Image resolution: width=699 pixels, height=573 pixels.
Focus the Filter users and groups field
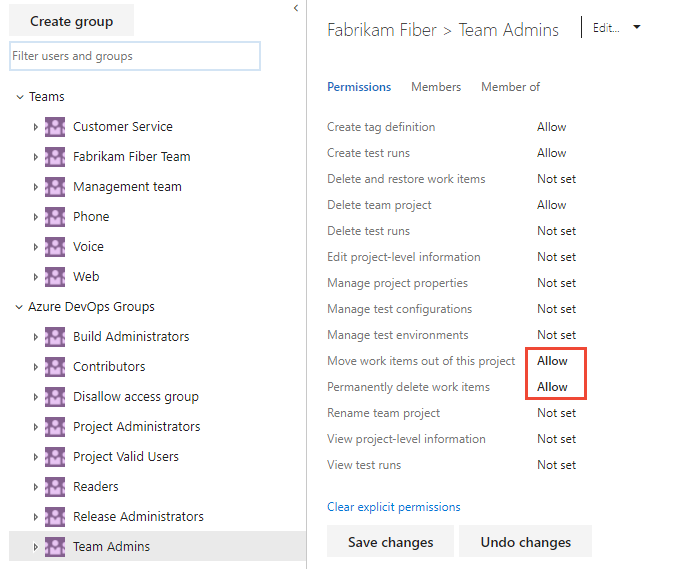point(135,56)
